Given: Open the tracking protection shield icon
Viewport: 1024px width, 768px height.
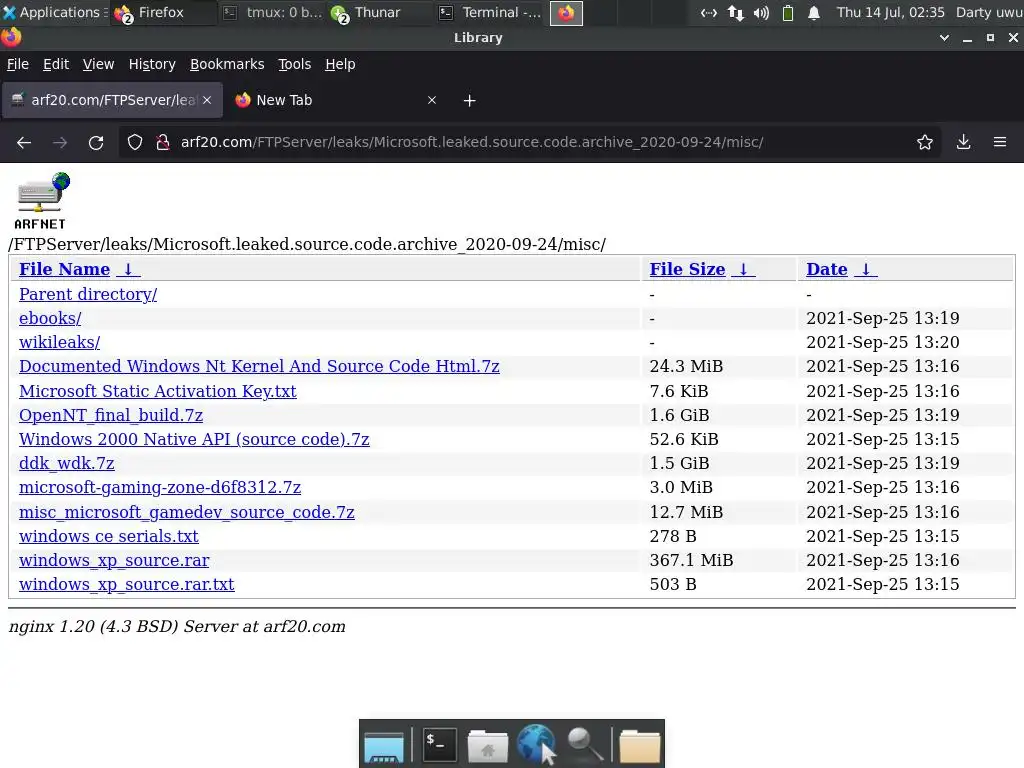Looking at the screenshot, I should 135,142.
